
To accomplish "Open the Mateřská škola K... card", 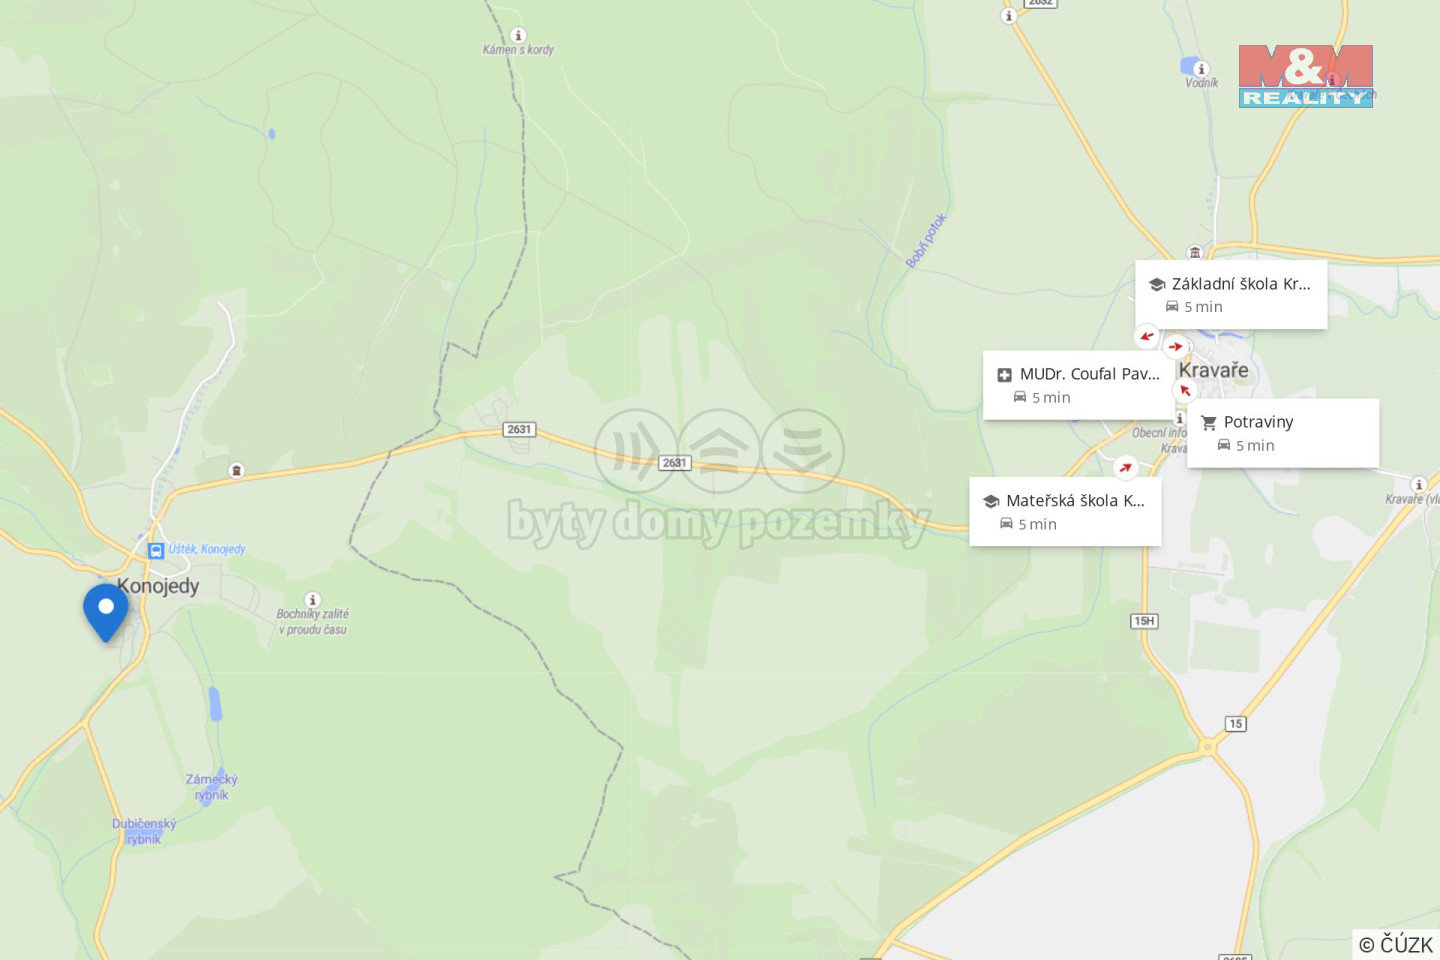I will point(1065,511).
